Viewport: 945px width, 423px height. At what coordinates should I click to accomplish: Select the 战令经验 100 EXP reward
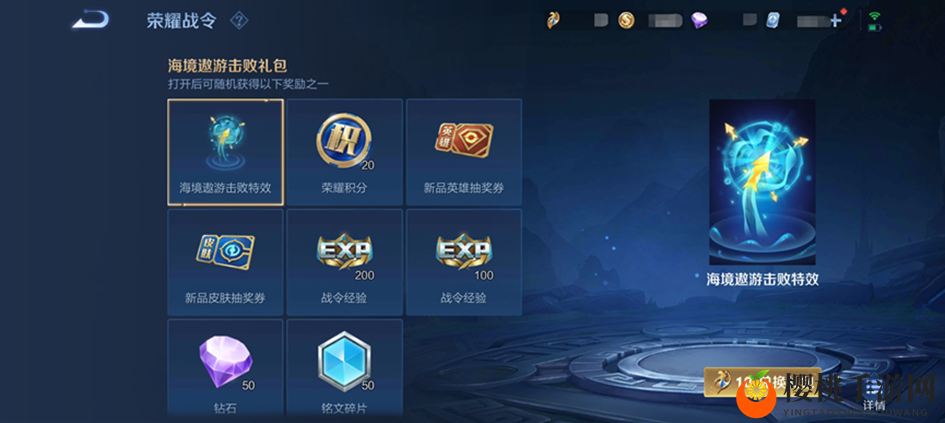point(463,262)
